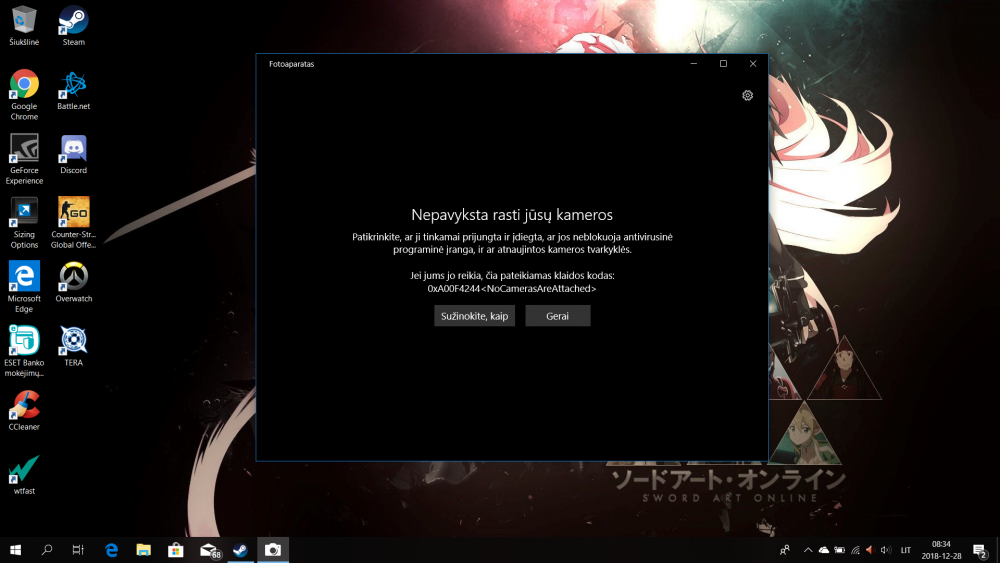Open the Camera app settings gear
The image size is (1000, 563).
(x=747, y=96)
